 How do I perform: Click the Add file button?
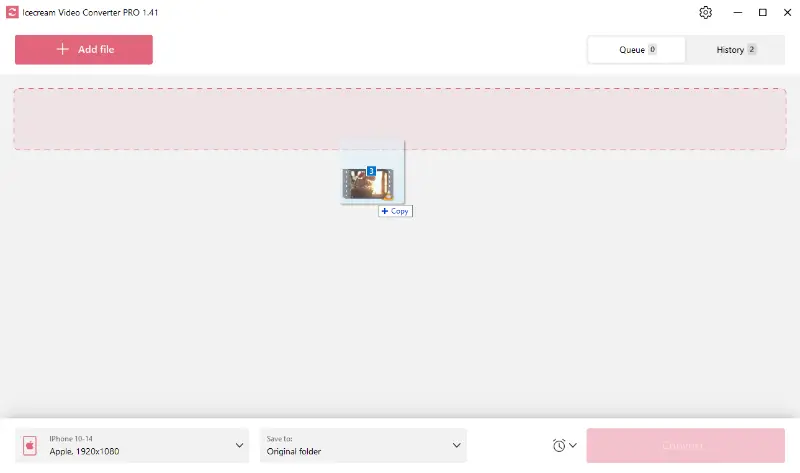[x=84, y=49]
